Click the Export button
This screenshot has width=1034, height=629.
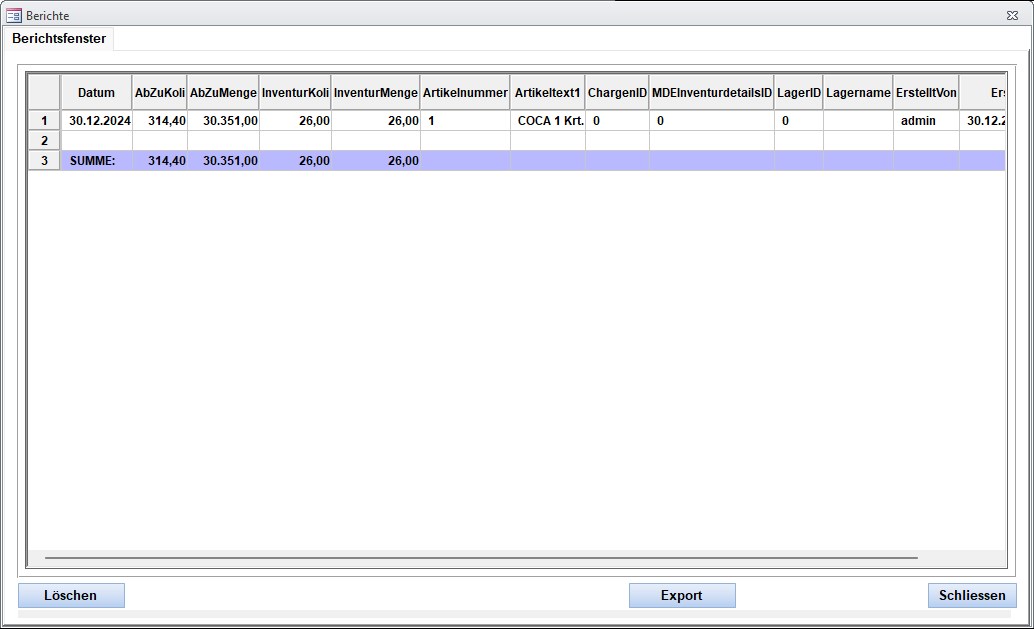(x=681, y=595)
